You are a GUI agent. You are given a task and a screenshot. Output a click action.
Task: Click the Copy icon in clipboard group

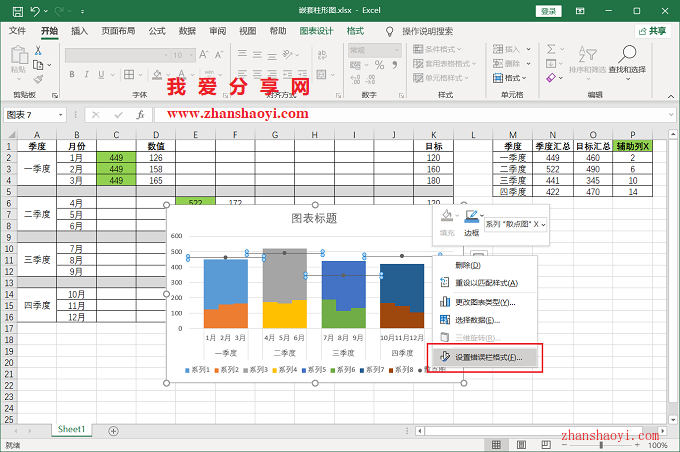pos(38,65)
